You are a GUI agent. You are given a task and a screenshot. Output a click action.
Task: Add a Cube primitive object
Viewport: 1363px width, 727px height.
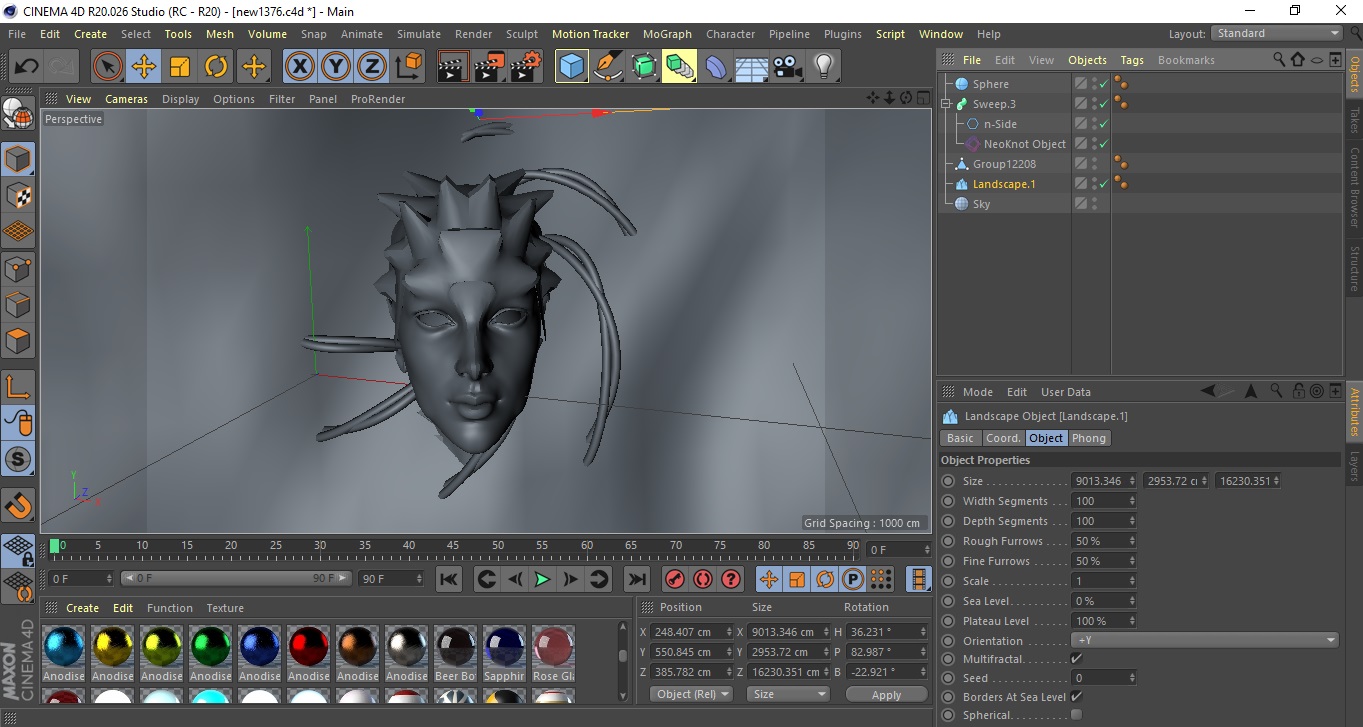(x=572, y=67)
